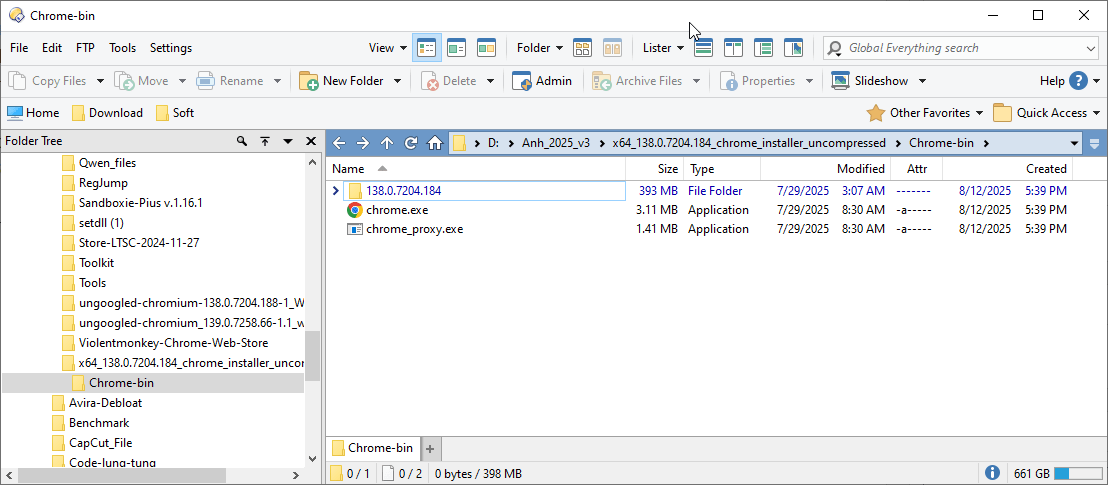Open the Lister dropdown menu
Screen dimensions: 1108x485
tap(663, 48)
